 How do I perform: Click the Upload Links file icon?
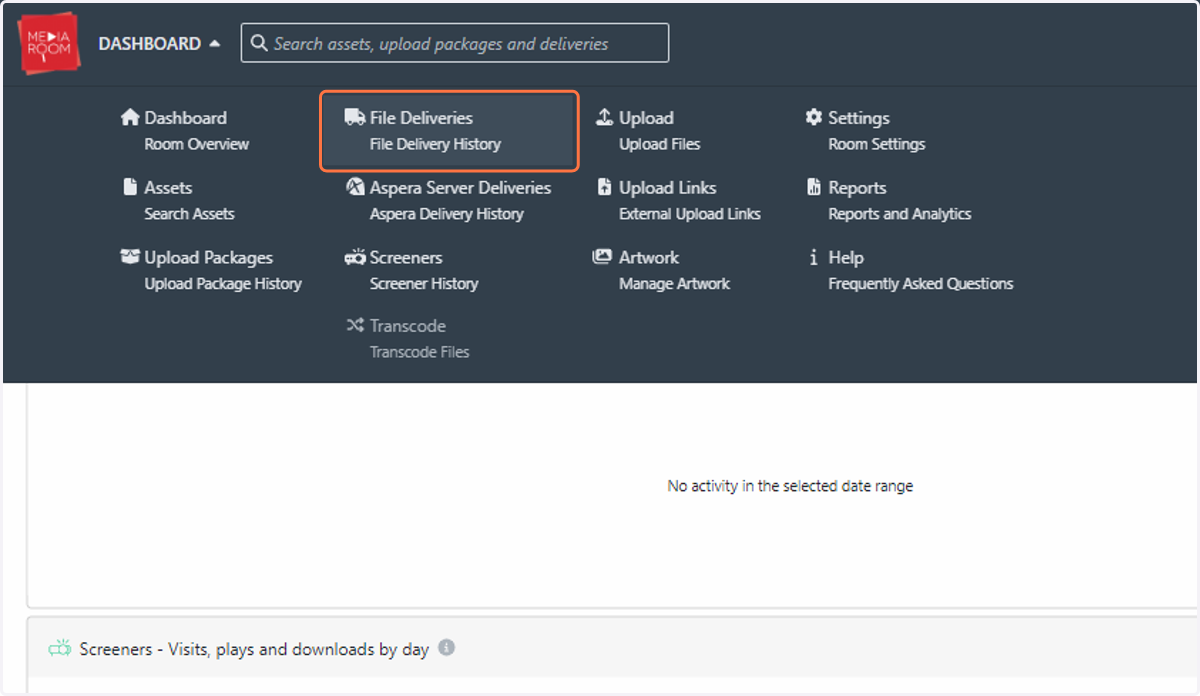604,187
